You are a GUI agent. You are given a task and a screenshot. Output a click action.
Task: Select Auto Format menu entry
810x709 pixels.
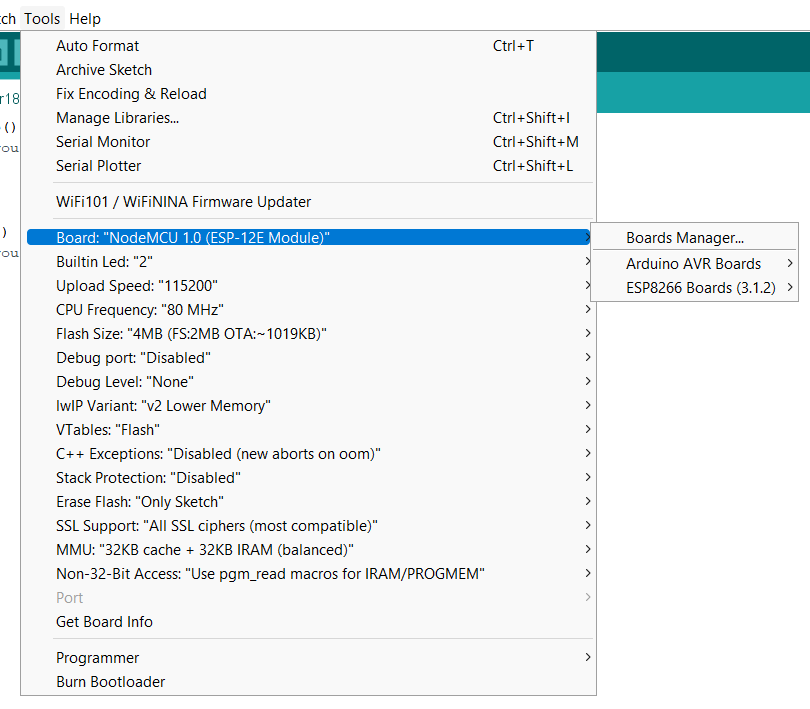point(98,46)
